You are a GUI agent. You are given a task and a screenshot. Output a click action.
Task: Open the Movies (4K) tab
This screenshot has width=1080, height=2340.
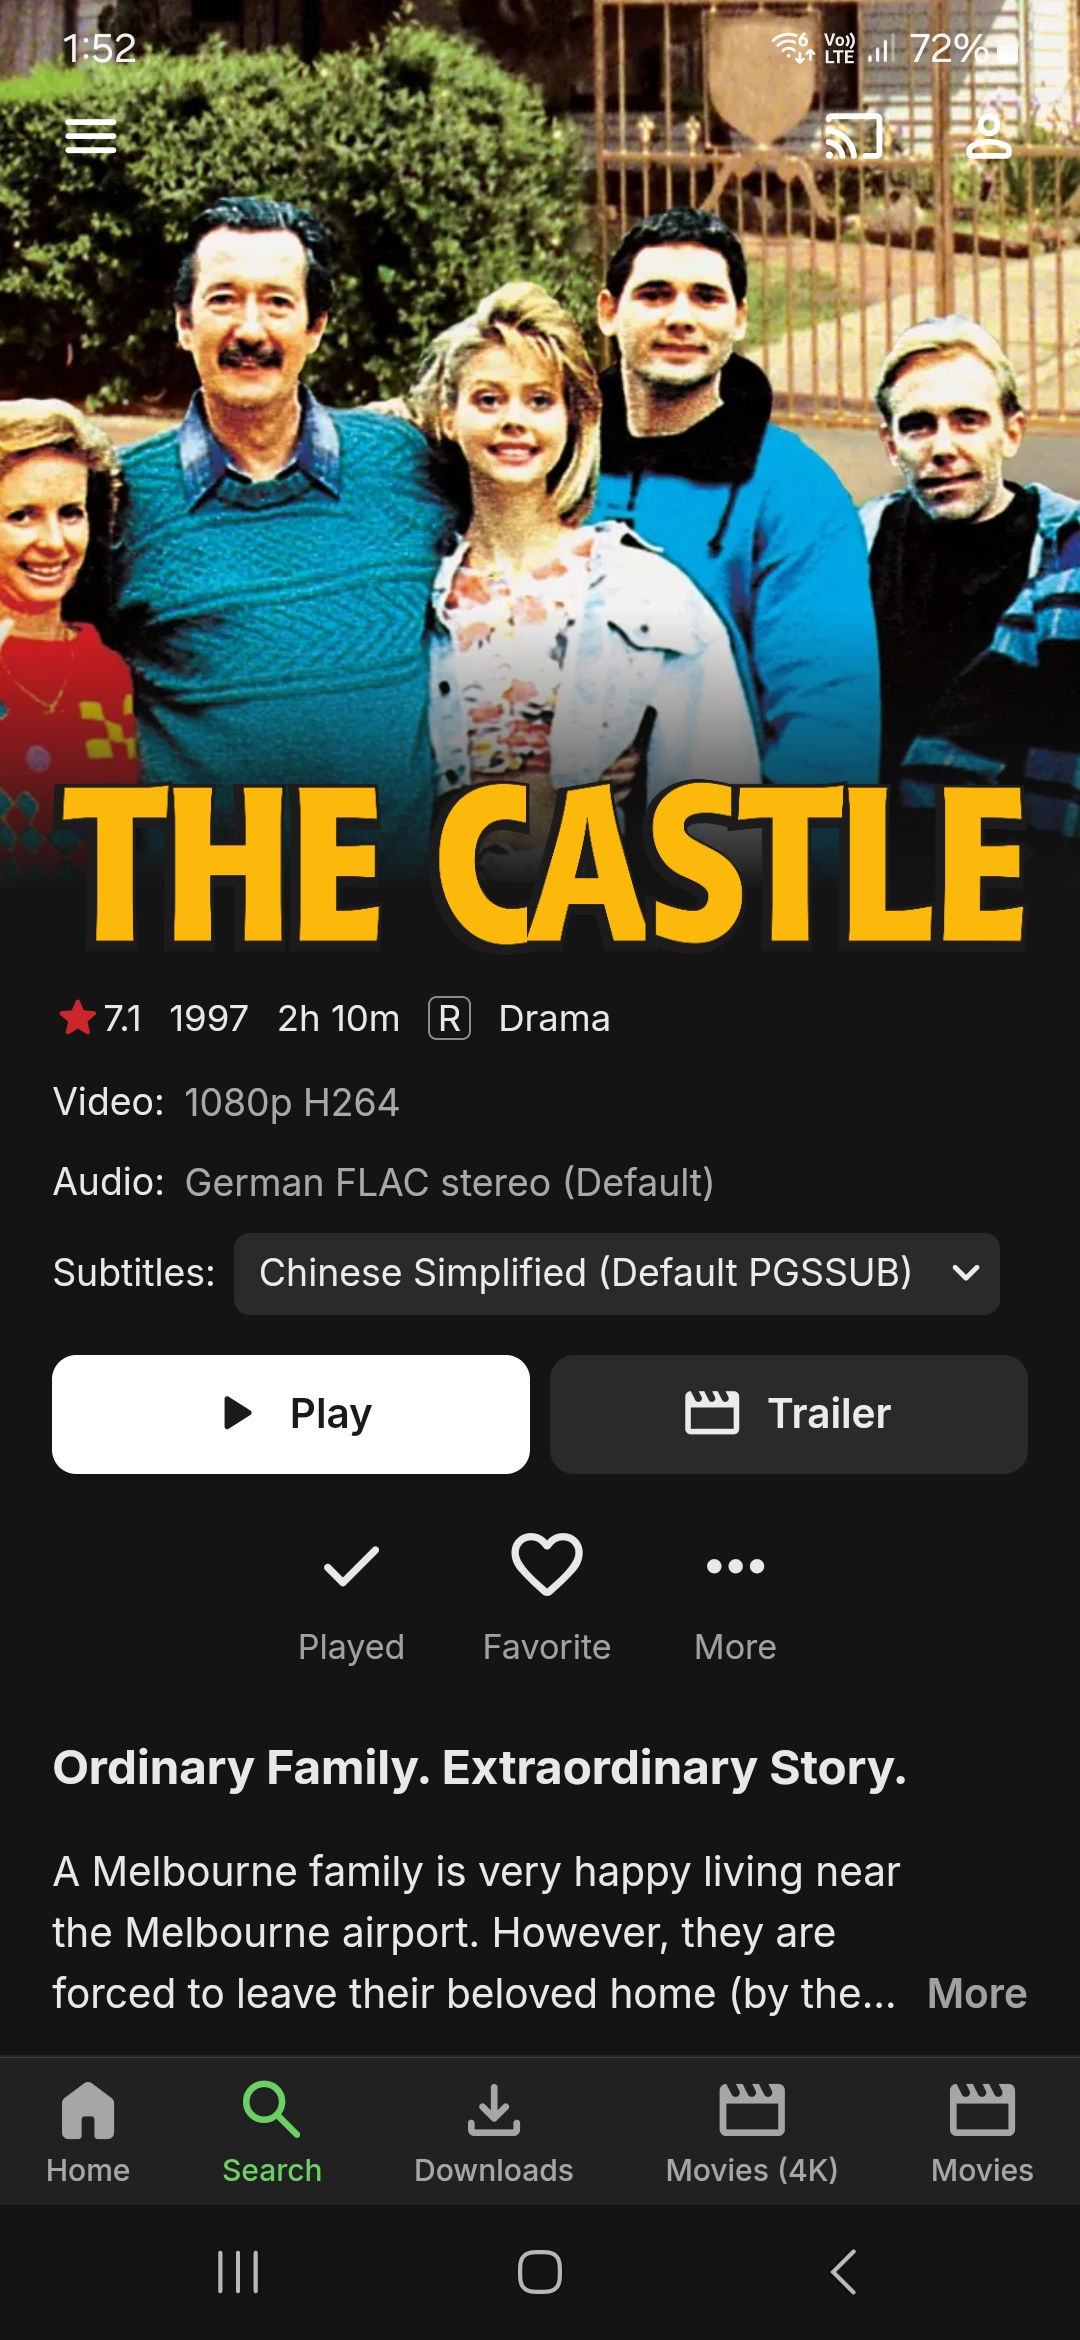pyautogui.click(x=752, y=2132)
